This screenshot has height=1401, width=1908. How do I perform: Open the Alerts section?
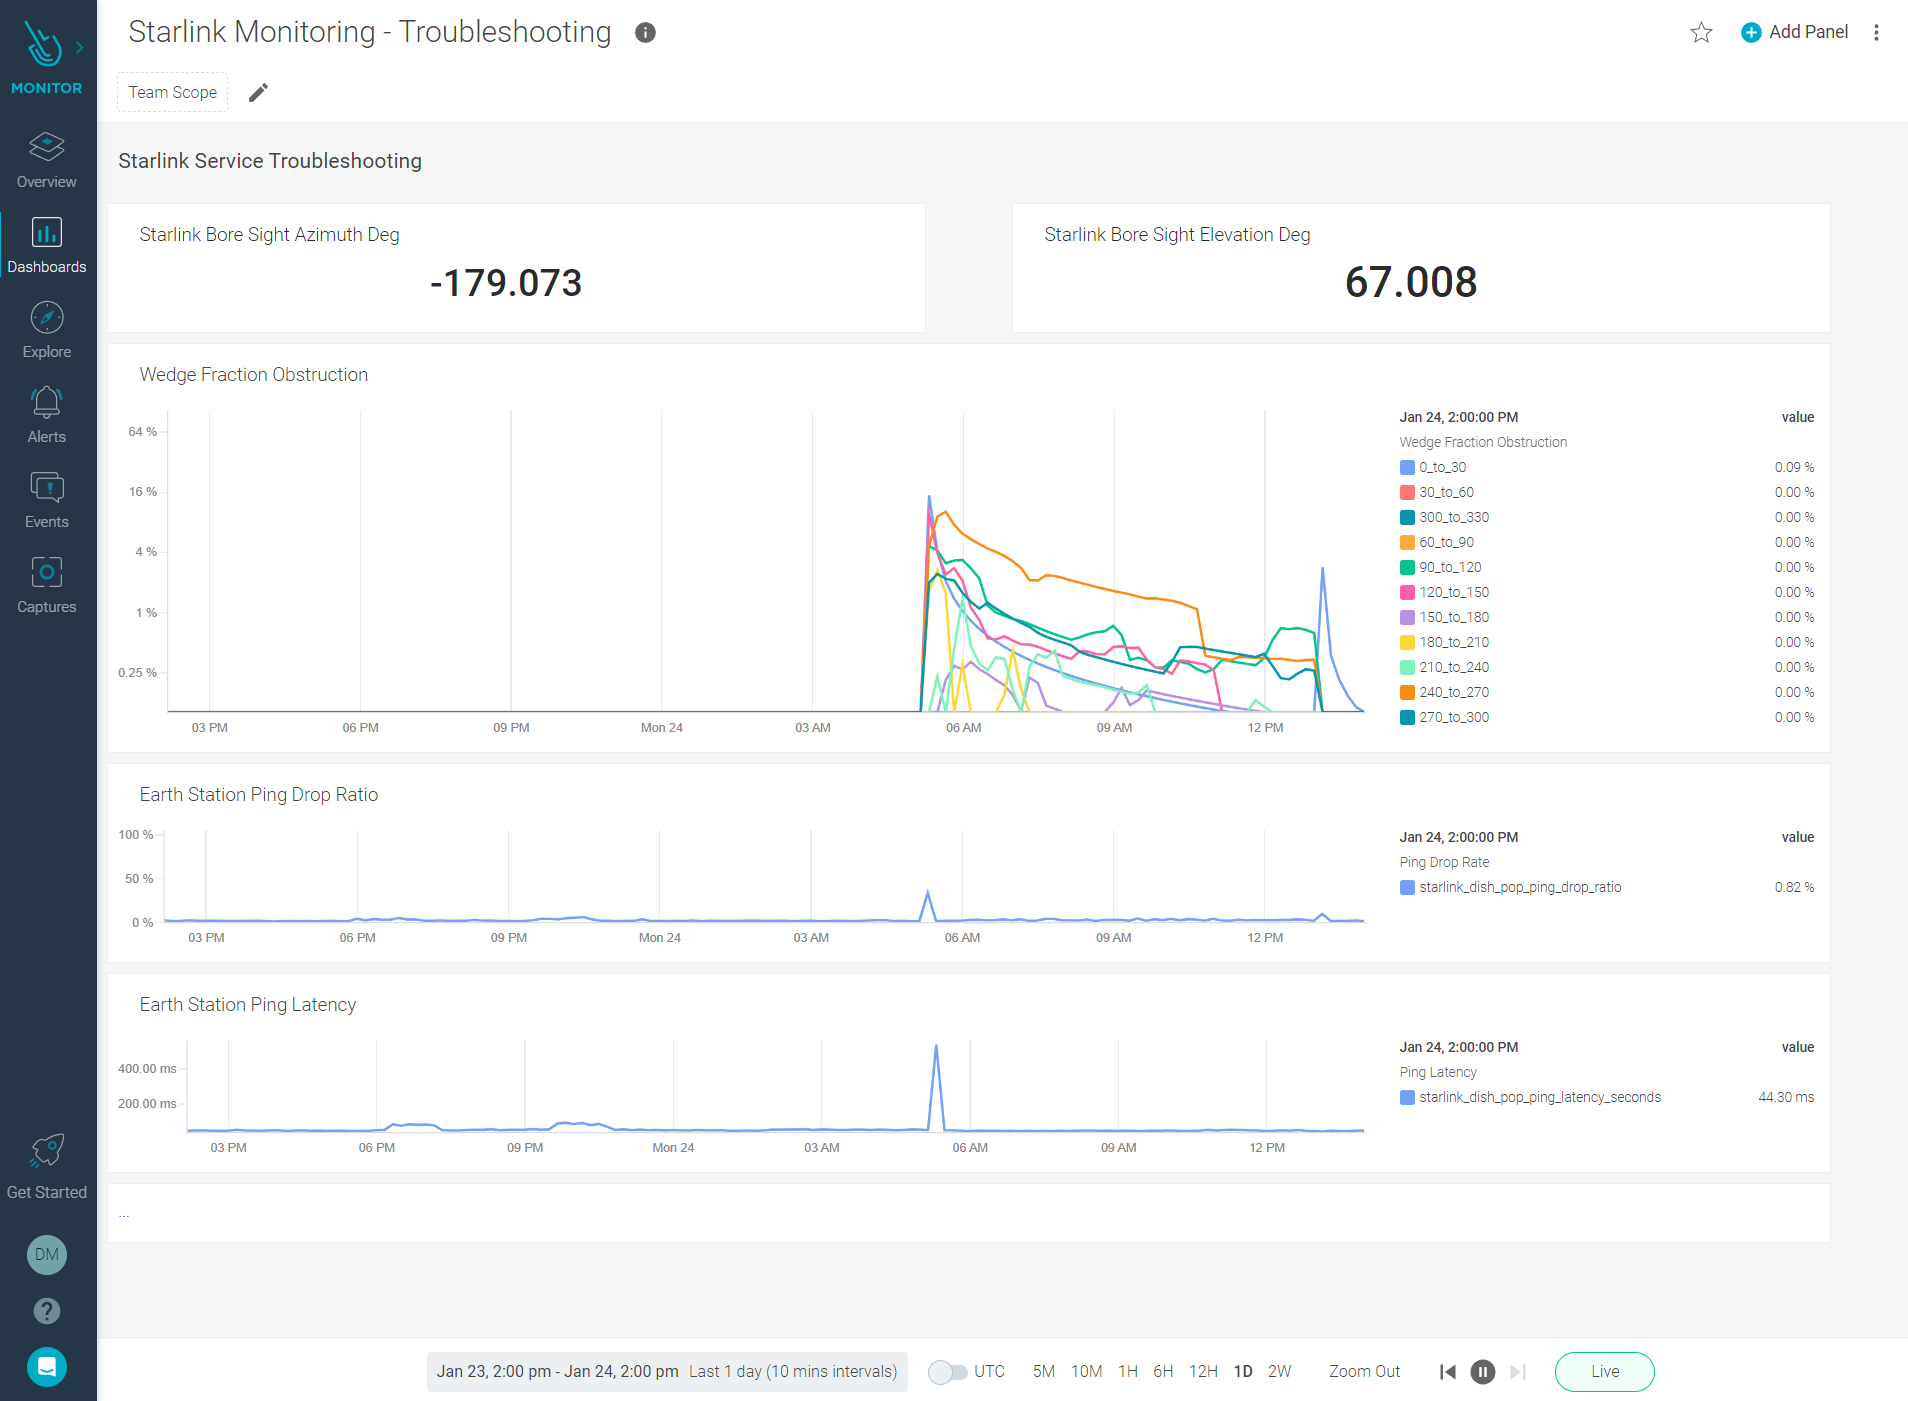point(47,415)
